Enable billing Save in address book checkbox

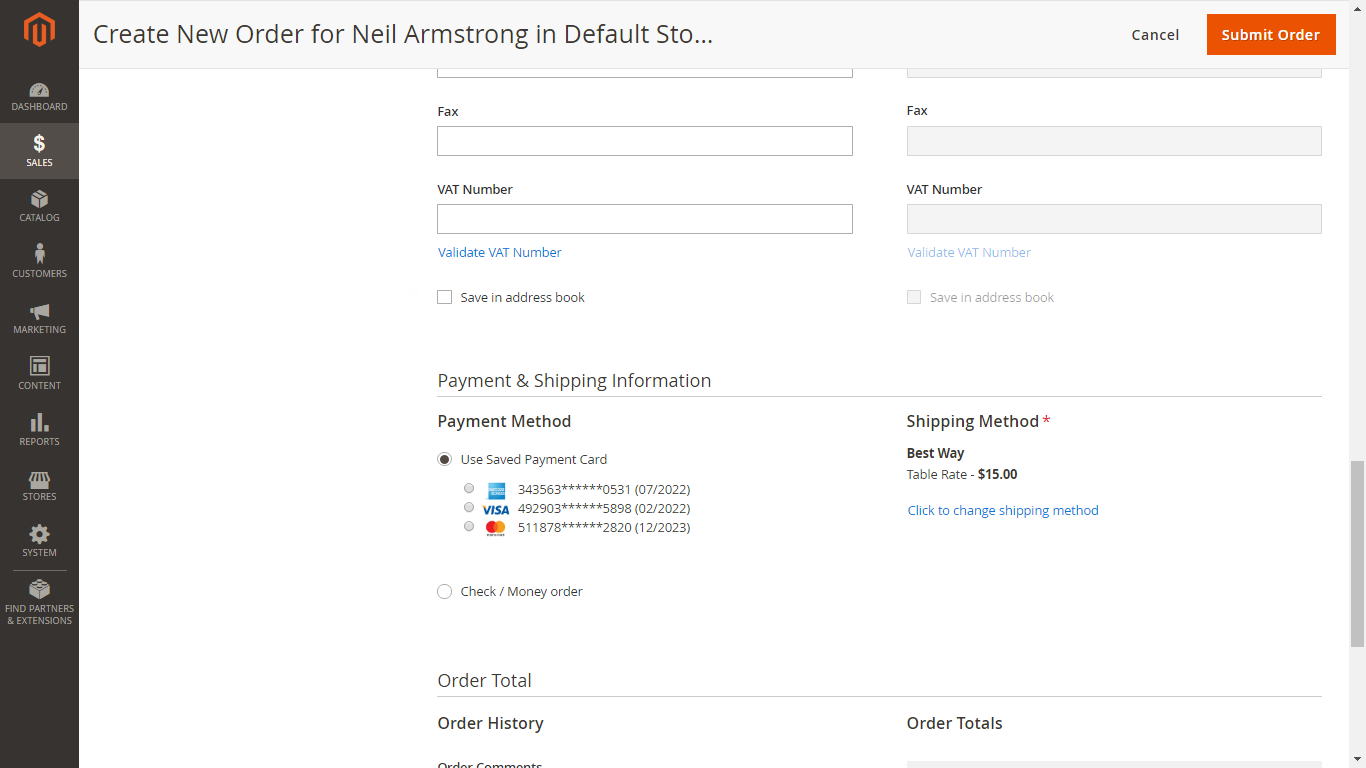coord(445,297)
